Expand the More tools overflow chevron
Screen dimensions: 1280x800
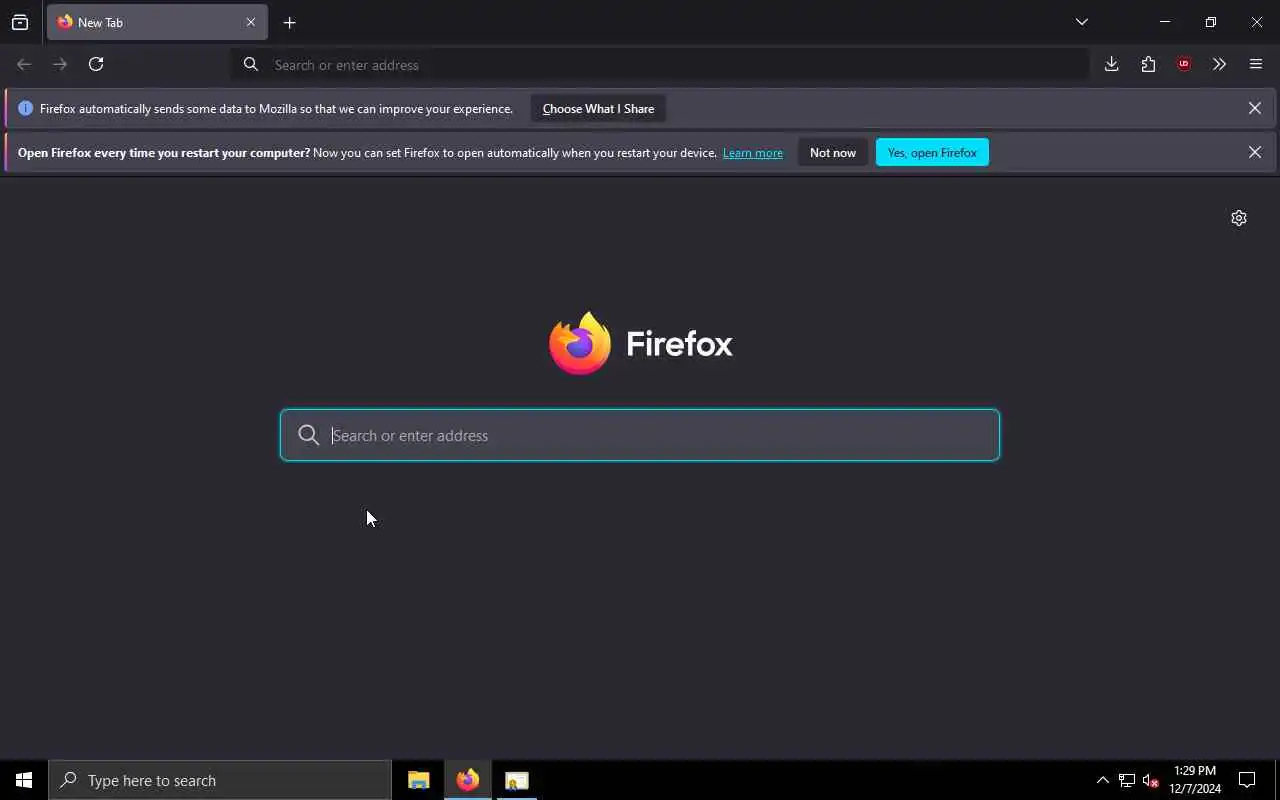1219,64
